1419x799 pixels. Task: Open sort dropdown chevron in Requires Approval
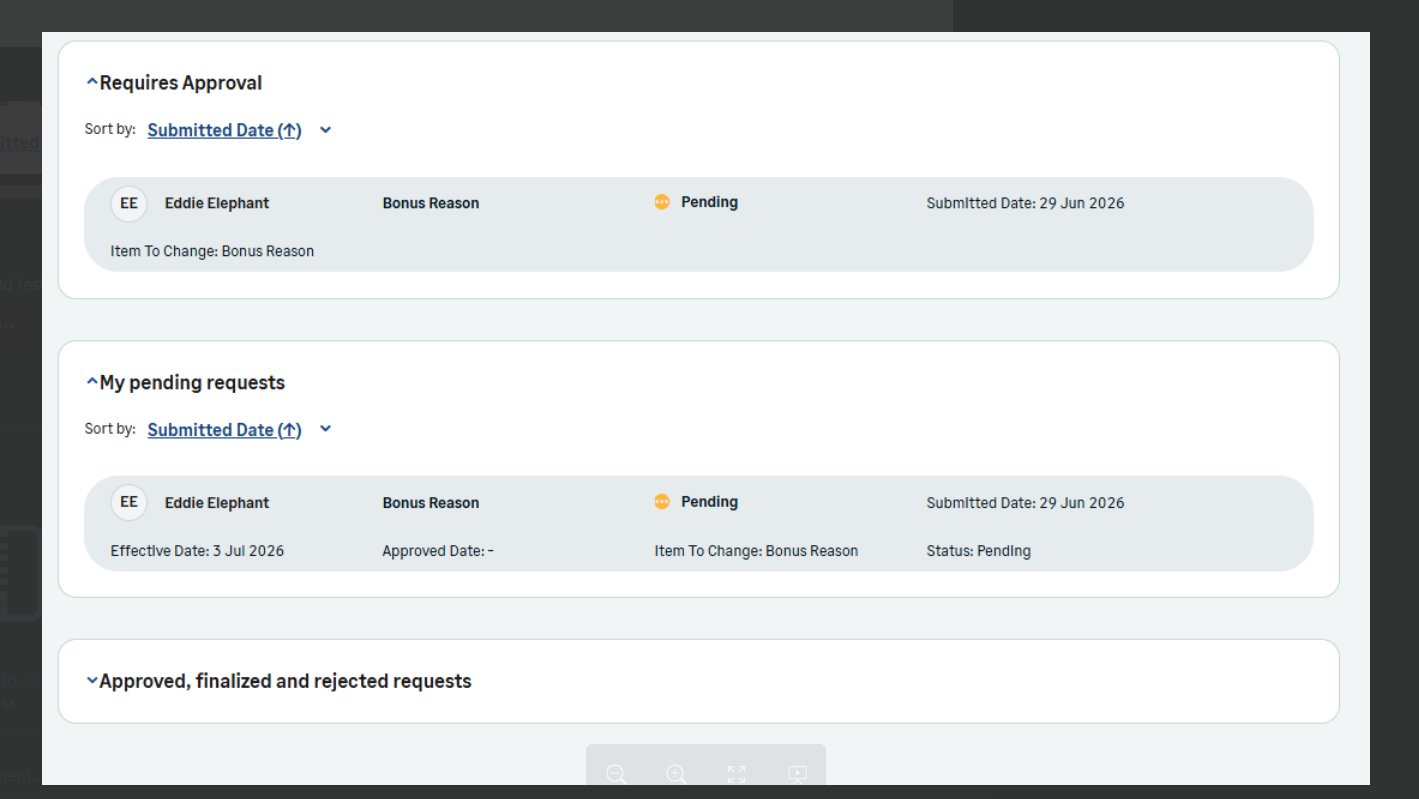[325, 130]
